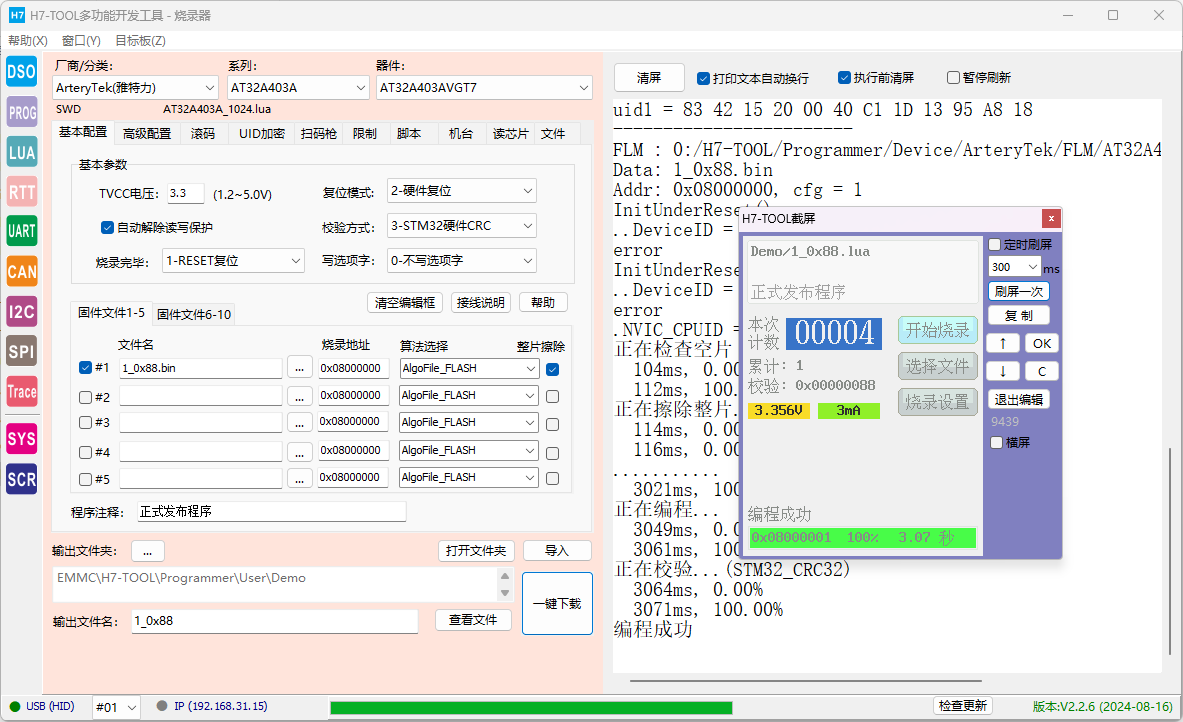The width and height of the screenshot is (1183, 722).
Task: Toggle 自动解除读写保护 checkbox
Action: [107, 227]
